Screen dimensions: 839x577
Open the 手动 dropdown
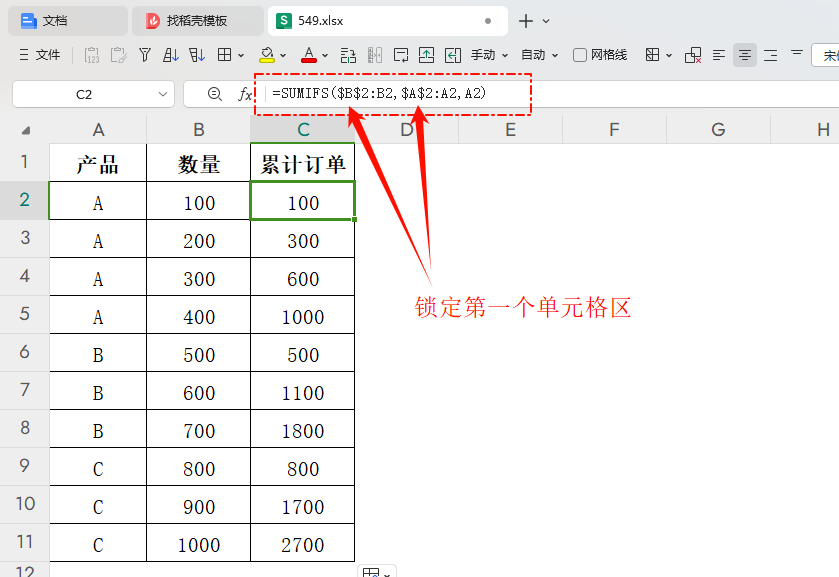pyautogui.click(x=489, y=55)
